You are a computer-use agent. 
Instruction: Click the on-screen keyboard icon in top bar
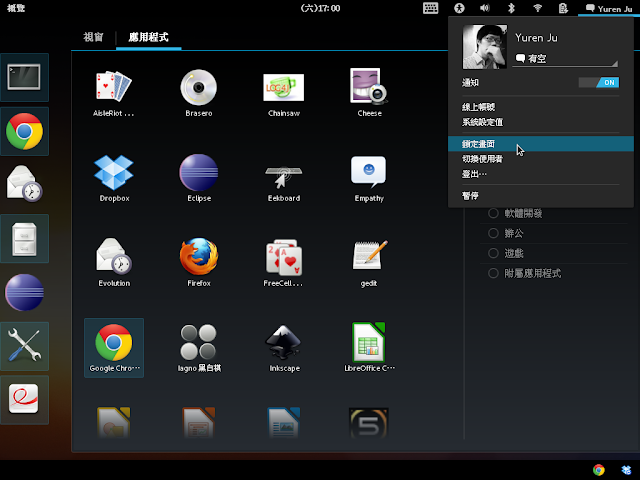[431, 8]
